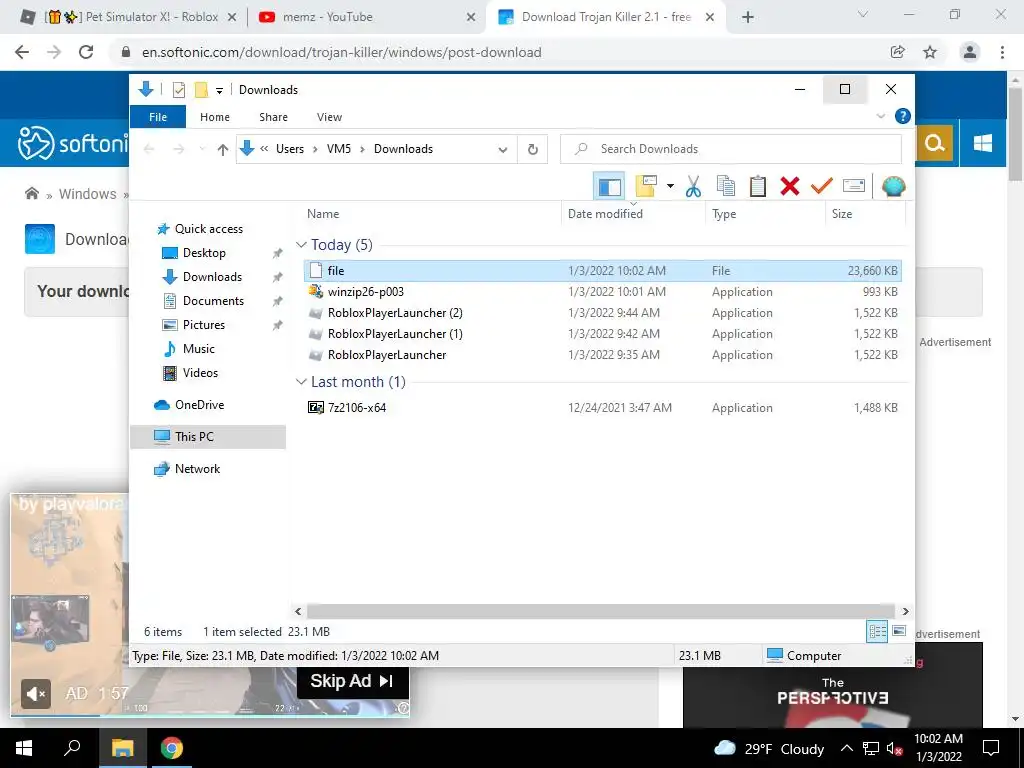The height and width of the screenshot is (768, 1024).
Task: Click the blue Help question mark icon
Action: 903,116
